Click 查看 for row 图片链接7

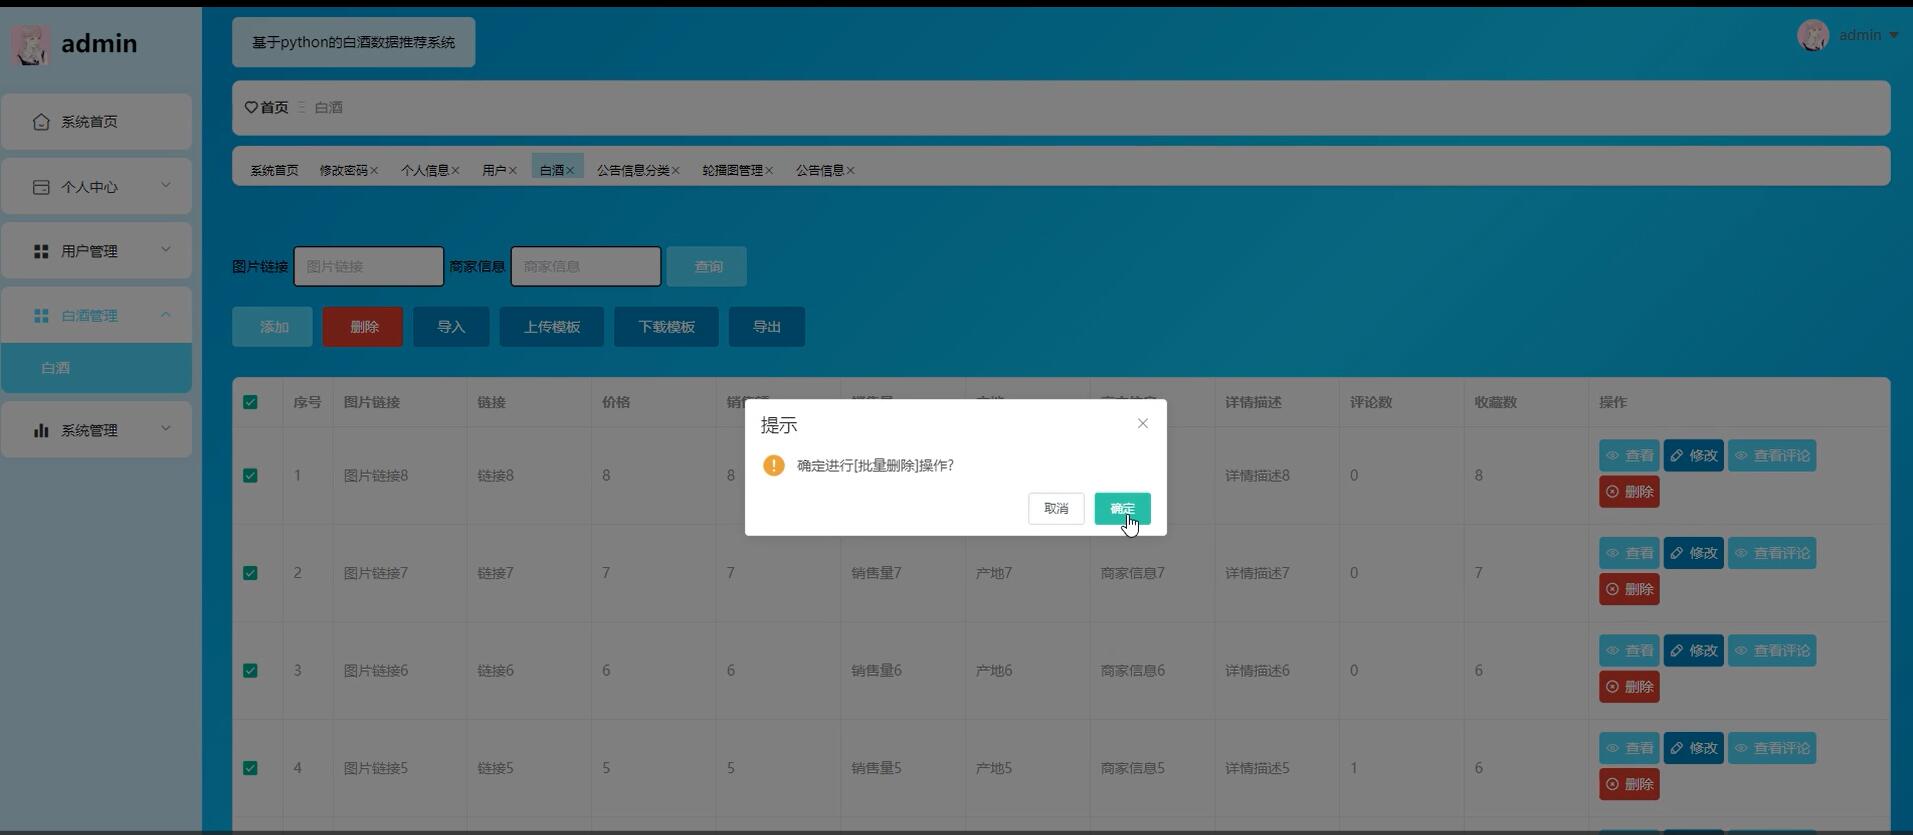(1629, 553)
